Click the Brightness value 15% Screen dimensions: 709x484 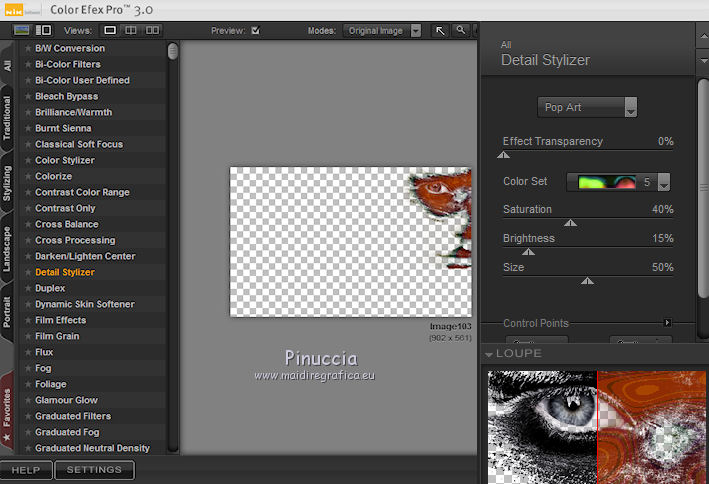[662, 238]
